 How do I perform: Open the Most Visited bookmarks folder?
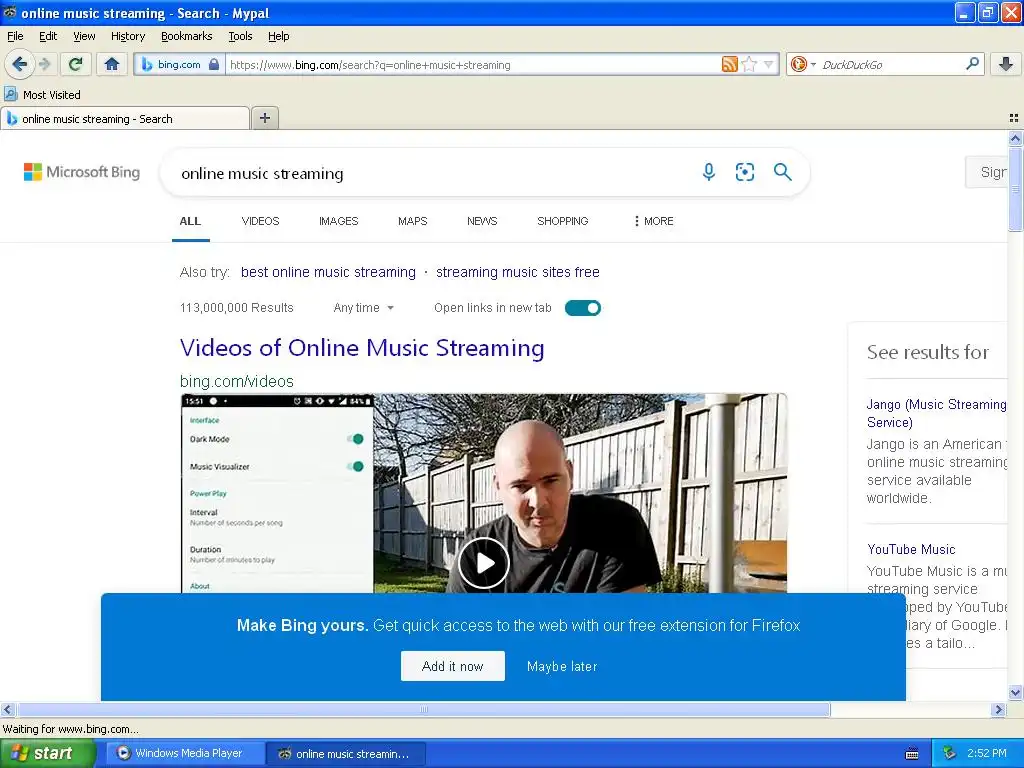pyautogui.click(x=42, y=95)
